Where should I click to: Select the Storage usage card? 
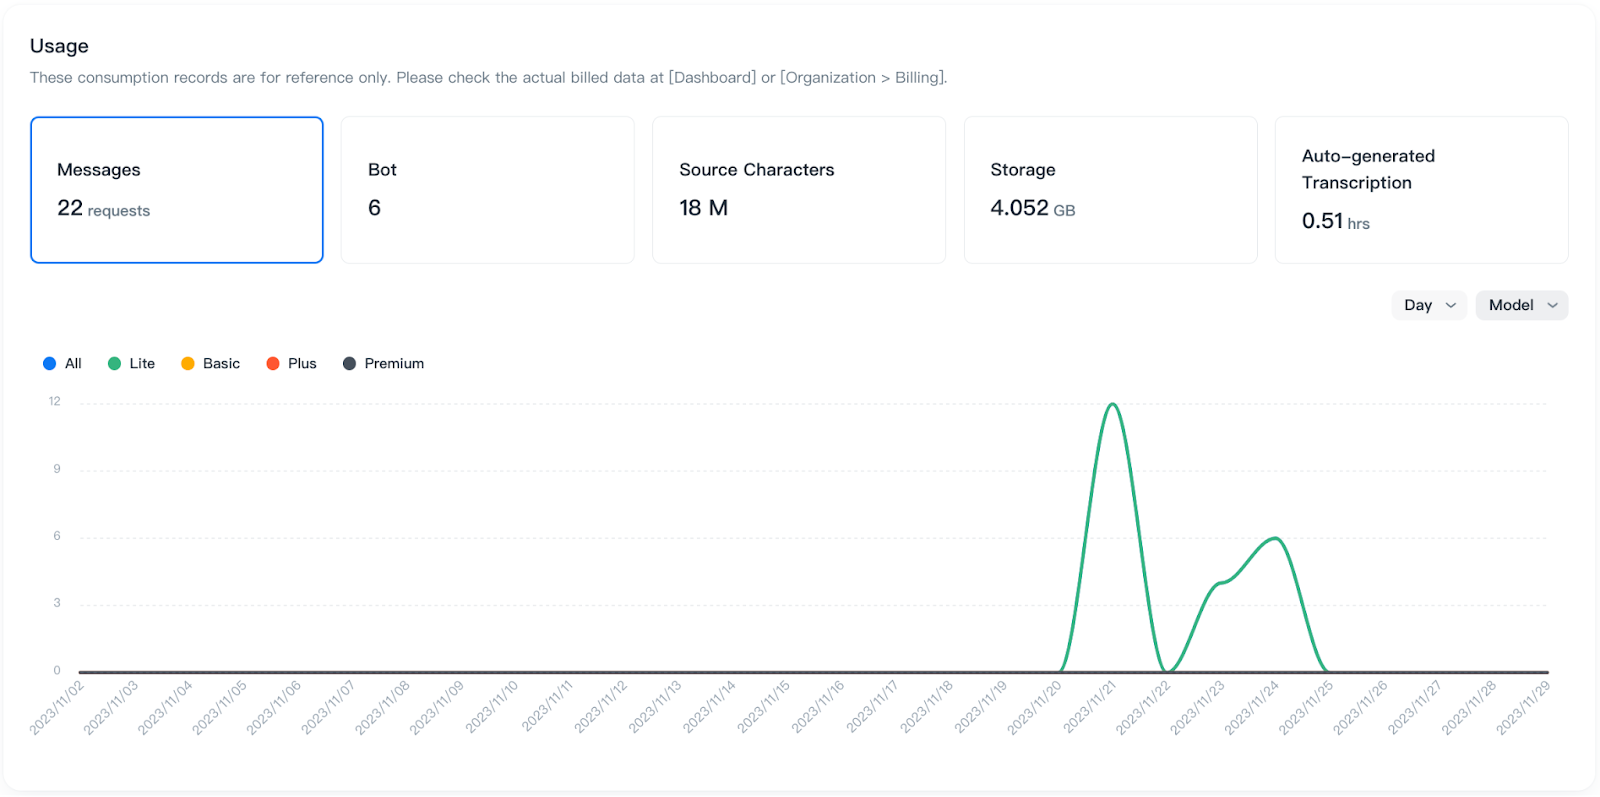pos(1110,190)
